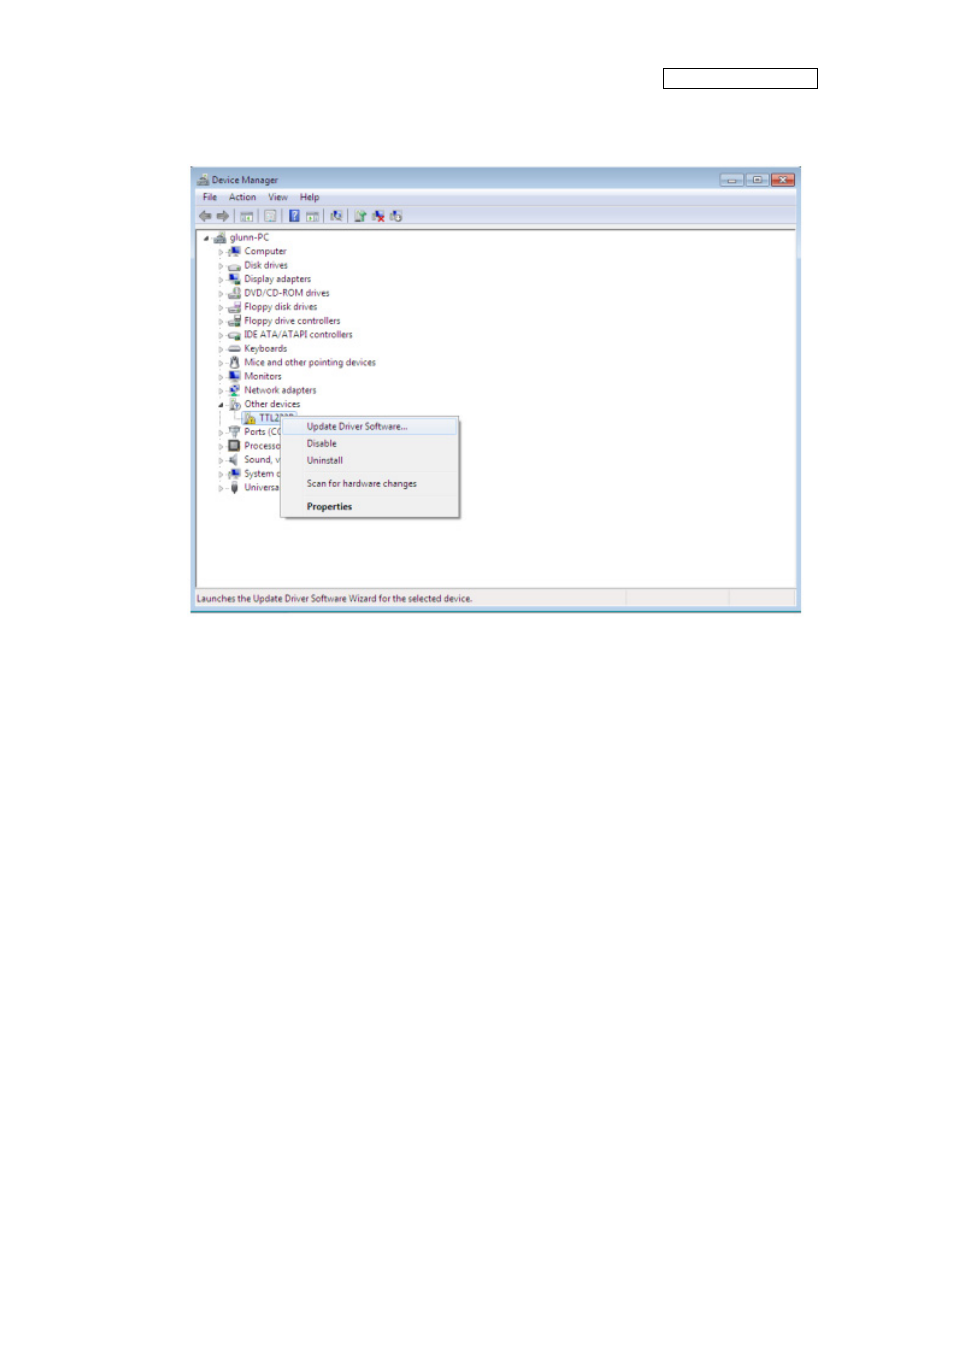Screen dimensions: 954x1350
Task: Open the View menu
Action: [x=278, y=198]
